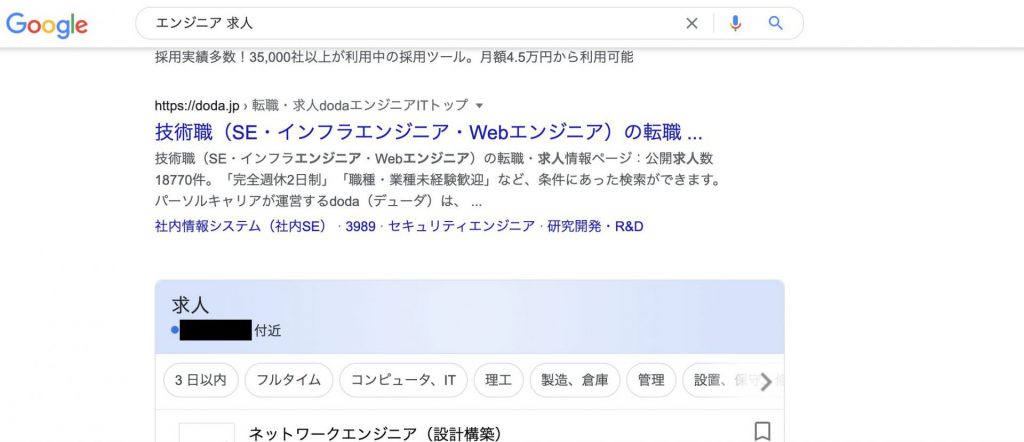
Task: Click the blue magnifier search icon
Action: tap(775, 24)
